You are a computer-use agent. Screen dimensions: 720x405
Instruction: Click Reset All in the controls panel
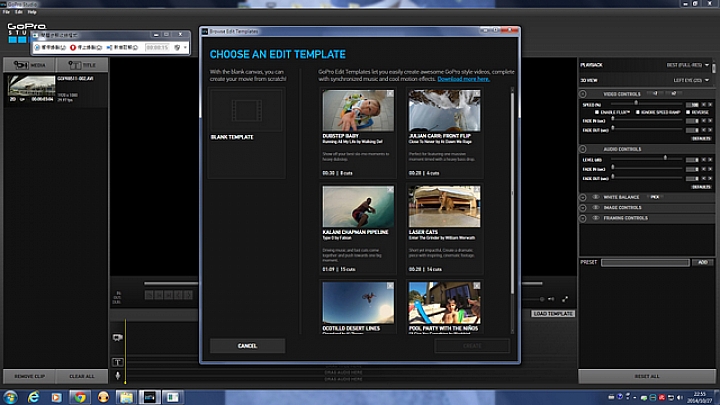[647, 376]
